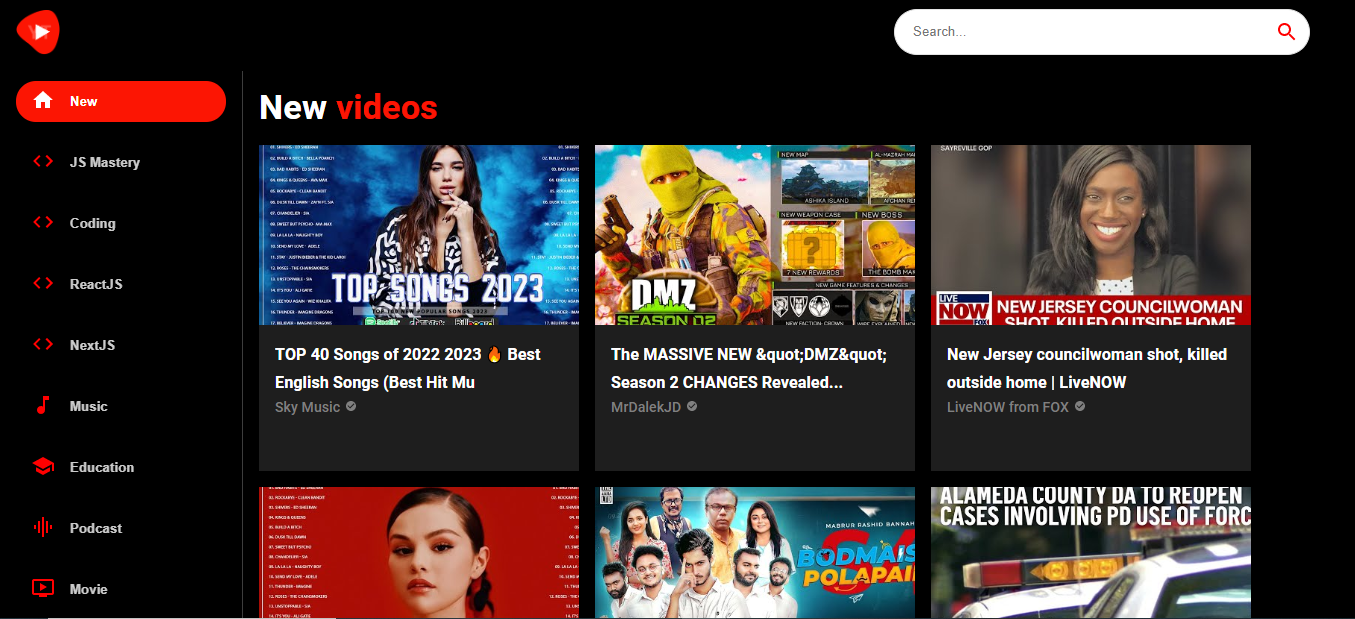This screenshot has width=1355, height=619.
Task: Switch to the Coding category
Action: [x=93, y=223]
